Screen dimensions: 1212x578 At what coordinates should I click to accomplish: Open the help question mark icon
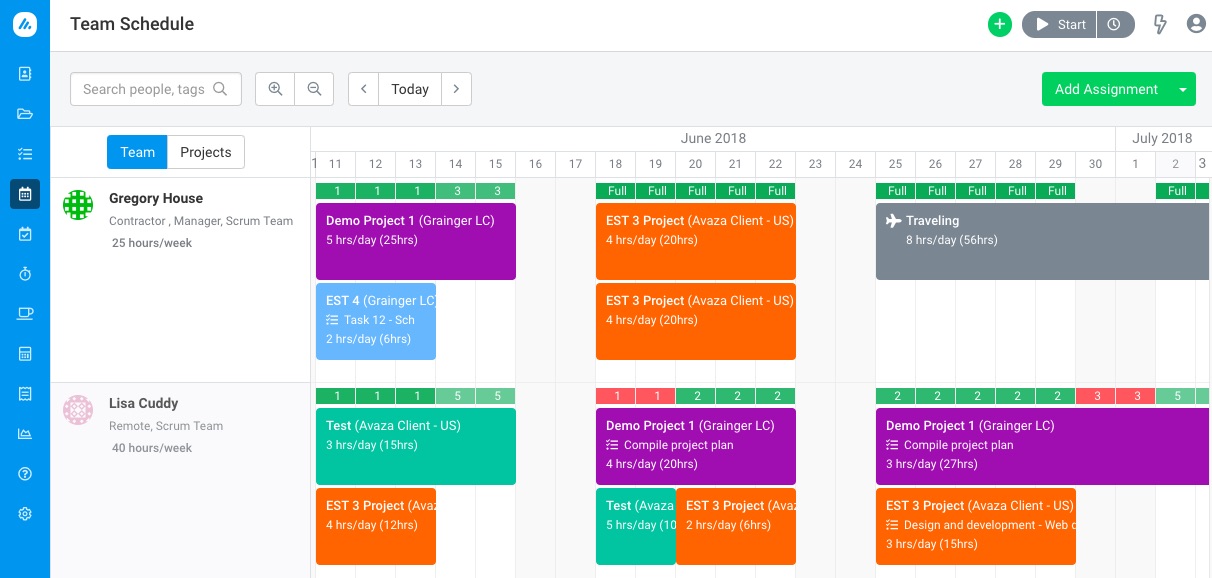point(25,473)
